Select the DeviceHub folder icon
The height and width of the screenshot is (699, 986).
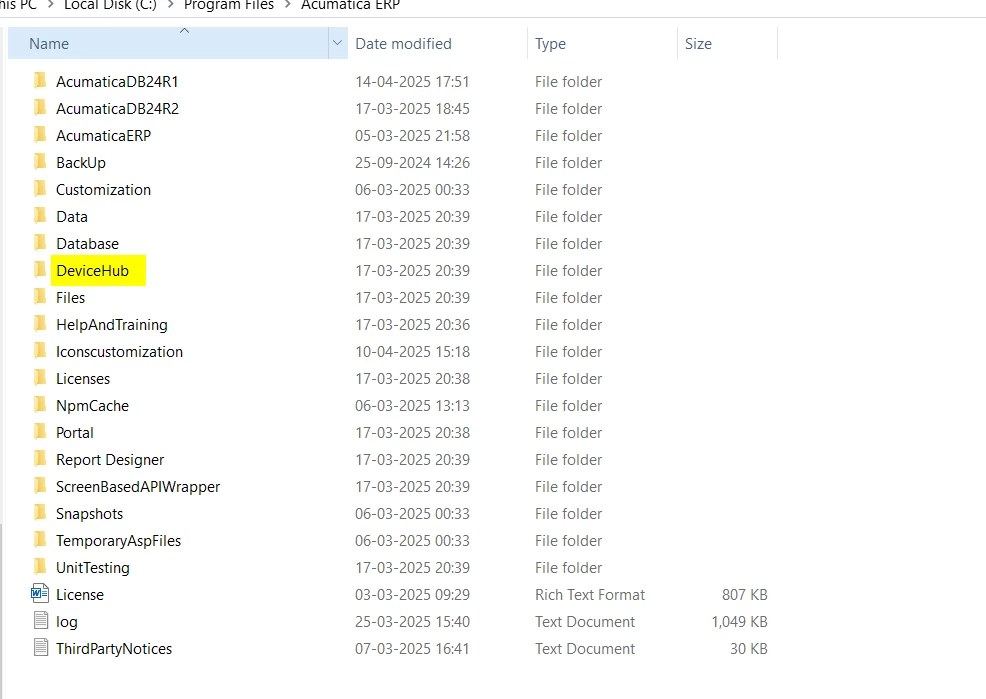point(40,270)
